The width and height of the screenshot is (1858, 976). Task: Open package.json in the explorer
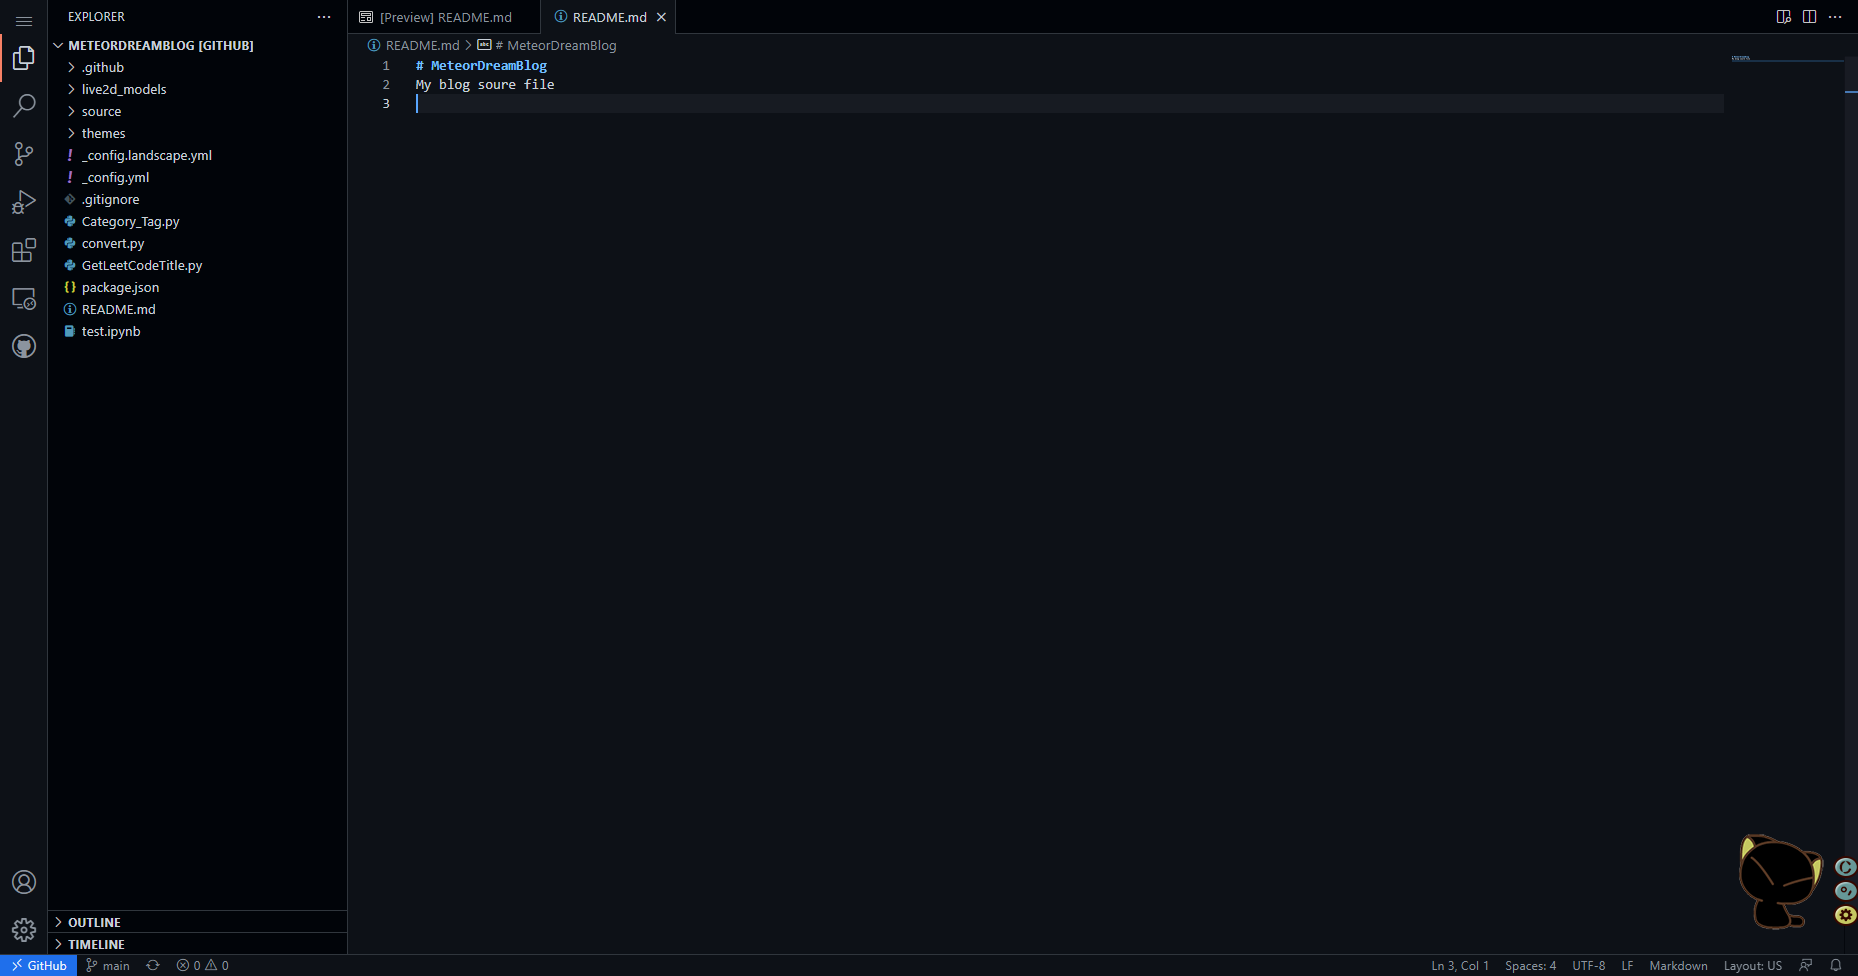pyautogui.click(x=120, y=287)
